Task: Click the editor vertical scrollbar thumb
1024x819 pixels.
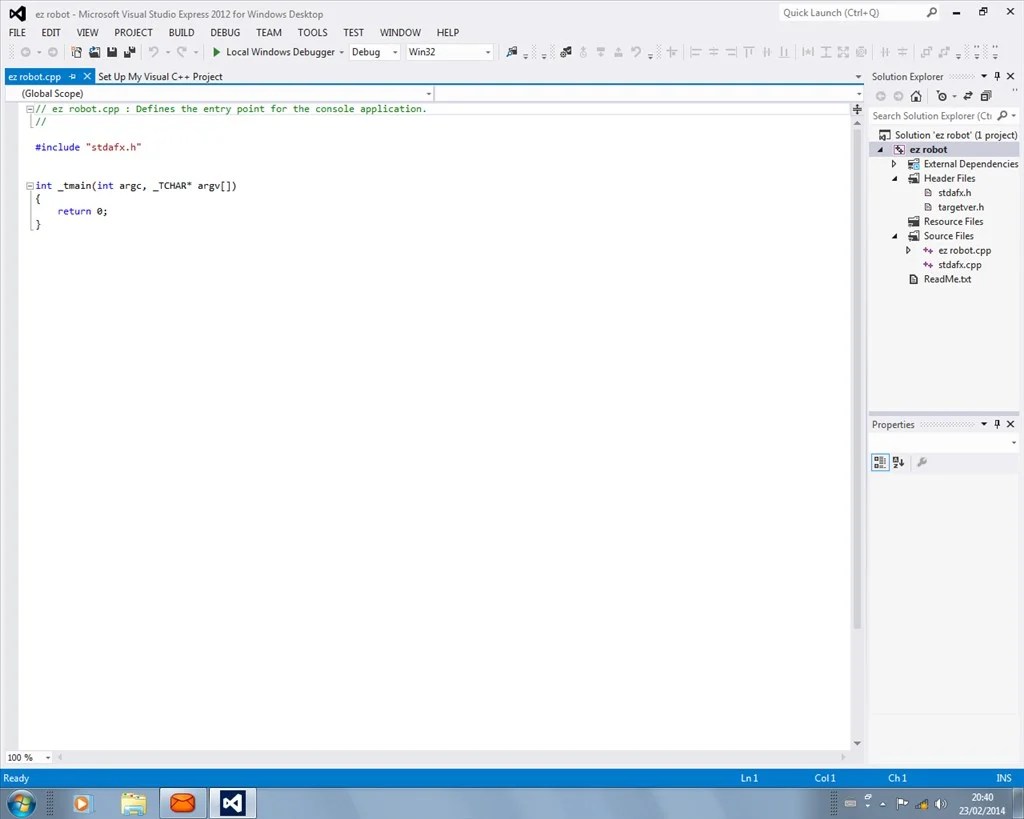Action: [x=857, y=379]
